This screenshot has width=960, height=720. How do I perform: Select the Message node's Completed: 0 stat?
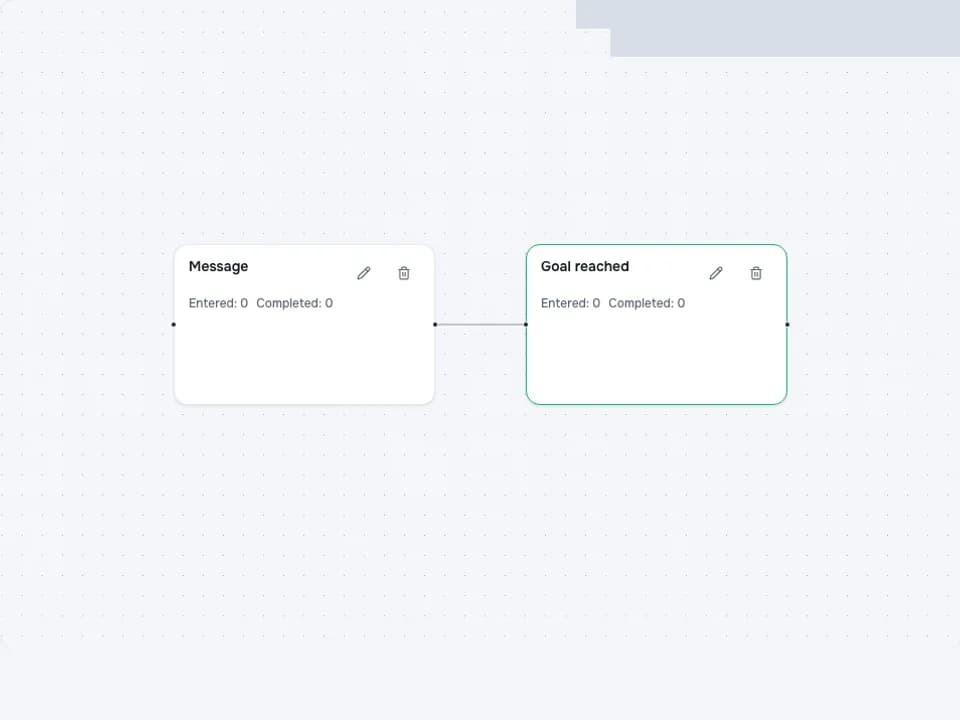click(294, 303)
